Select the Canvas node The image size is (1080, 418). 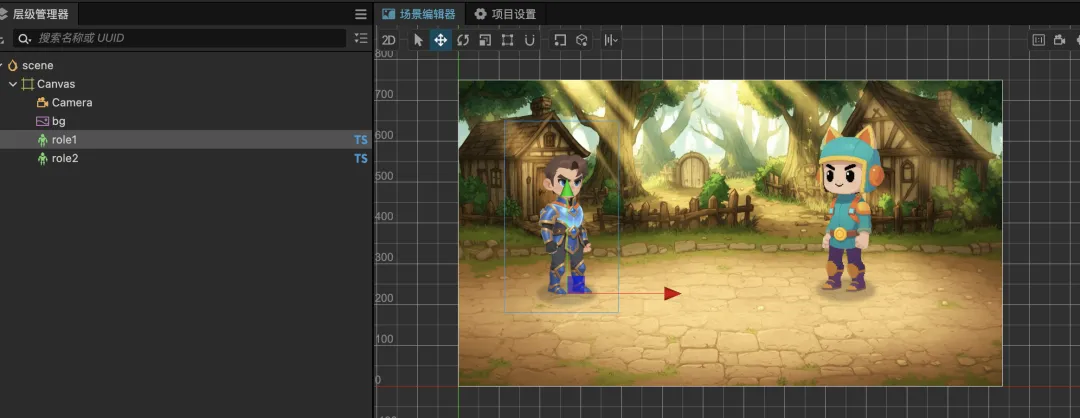point(186,84)
